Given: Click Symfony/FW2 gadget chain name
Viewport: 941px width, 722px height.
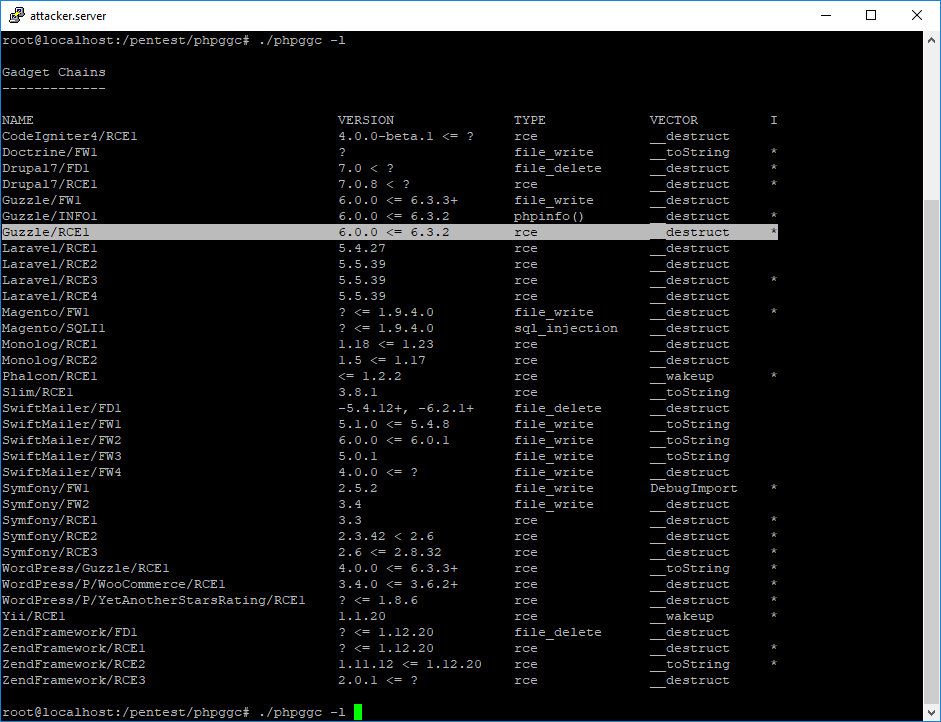Looking at the screenshot, I should [x=46, y=504].
